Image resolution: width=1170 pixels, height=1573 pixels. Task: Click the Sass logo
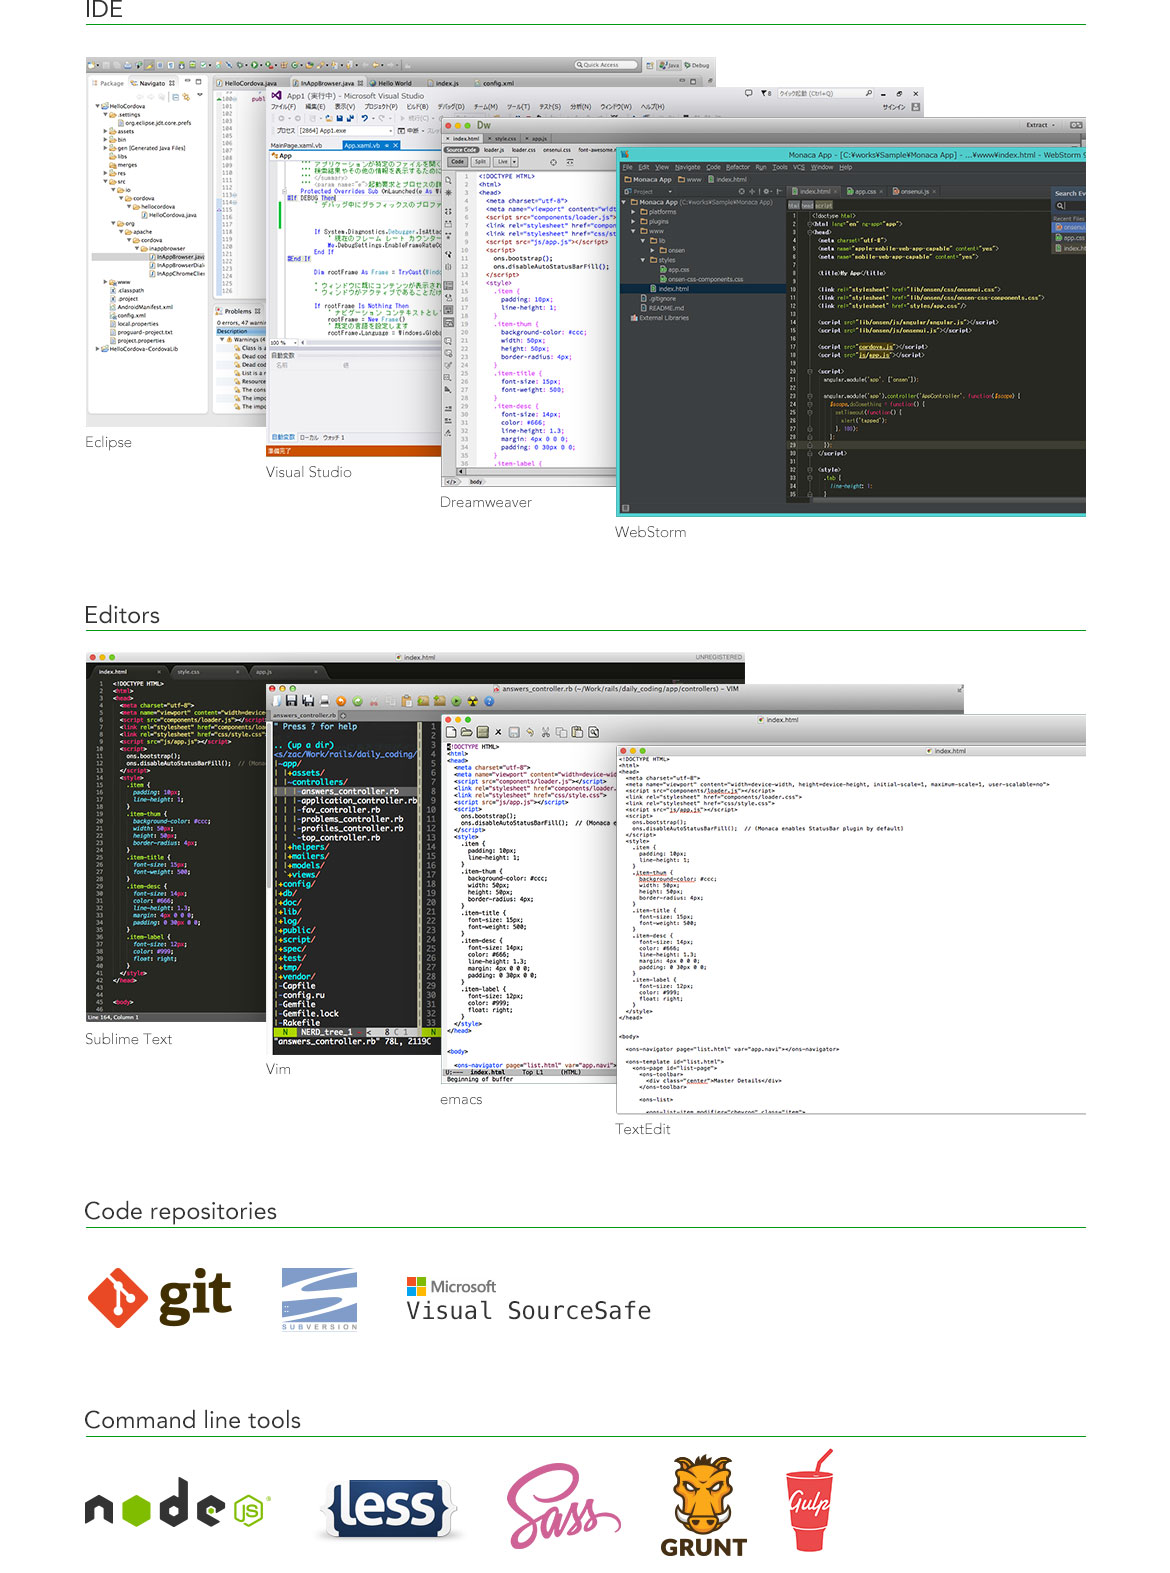point(561,1505)
